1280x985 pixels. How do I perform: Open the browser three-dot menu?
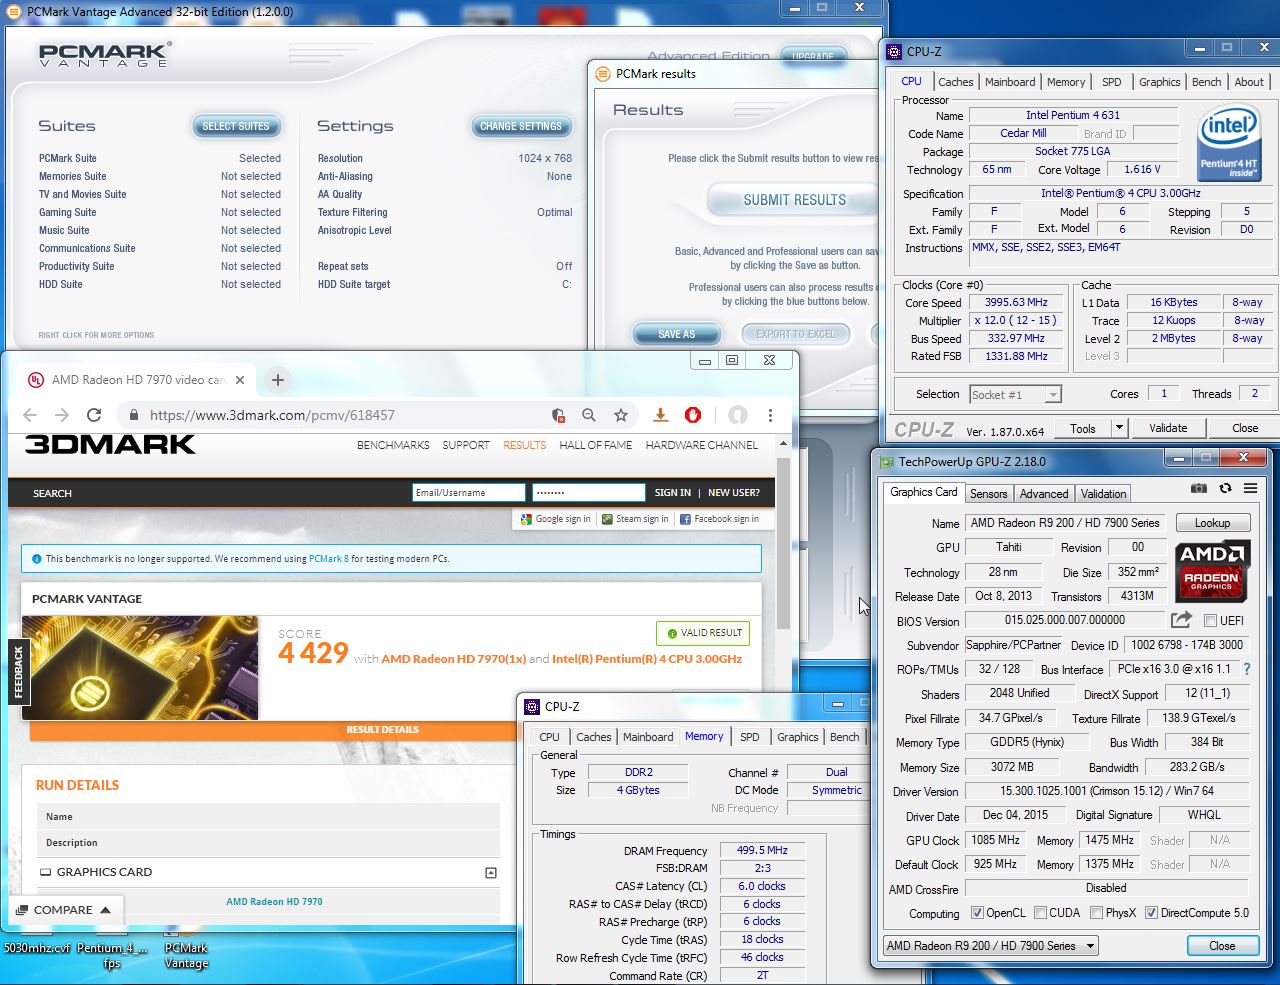770,415
